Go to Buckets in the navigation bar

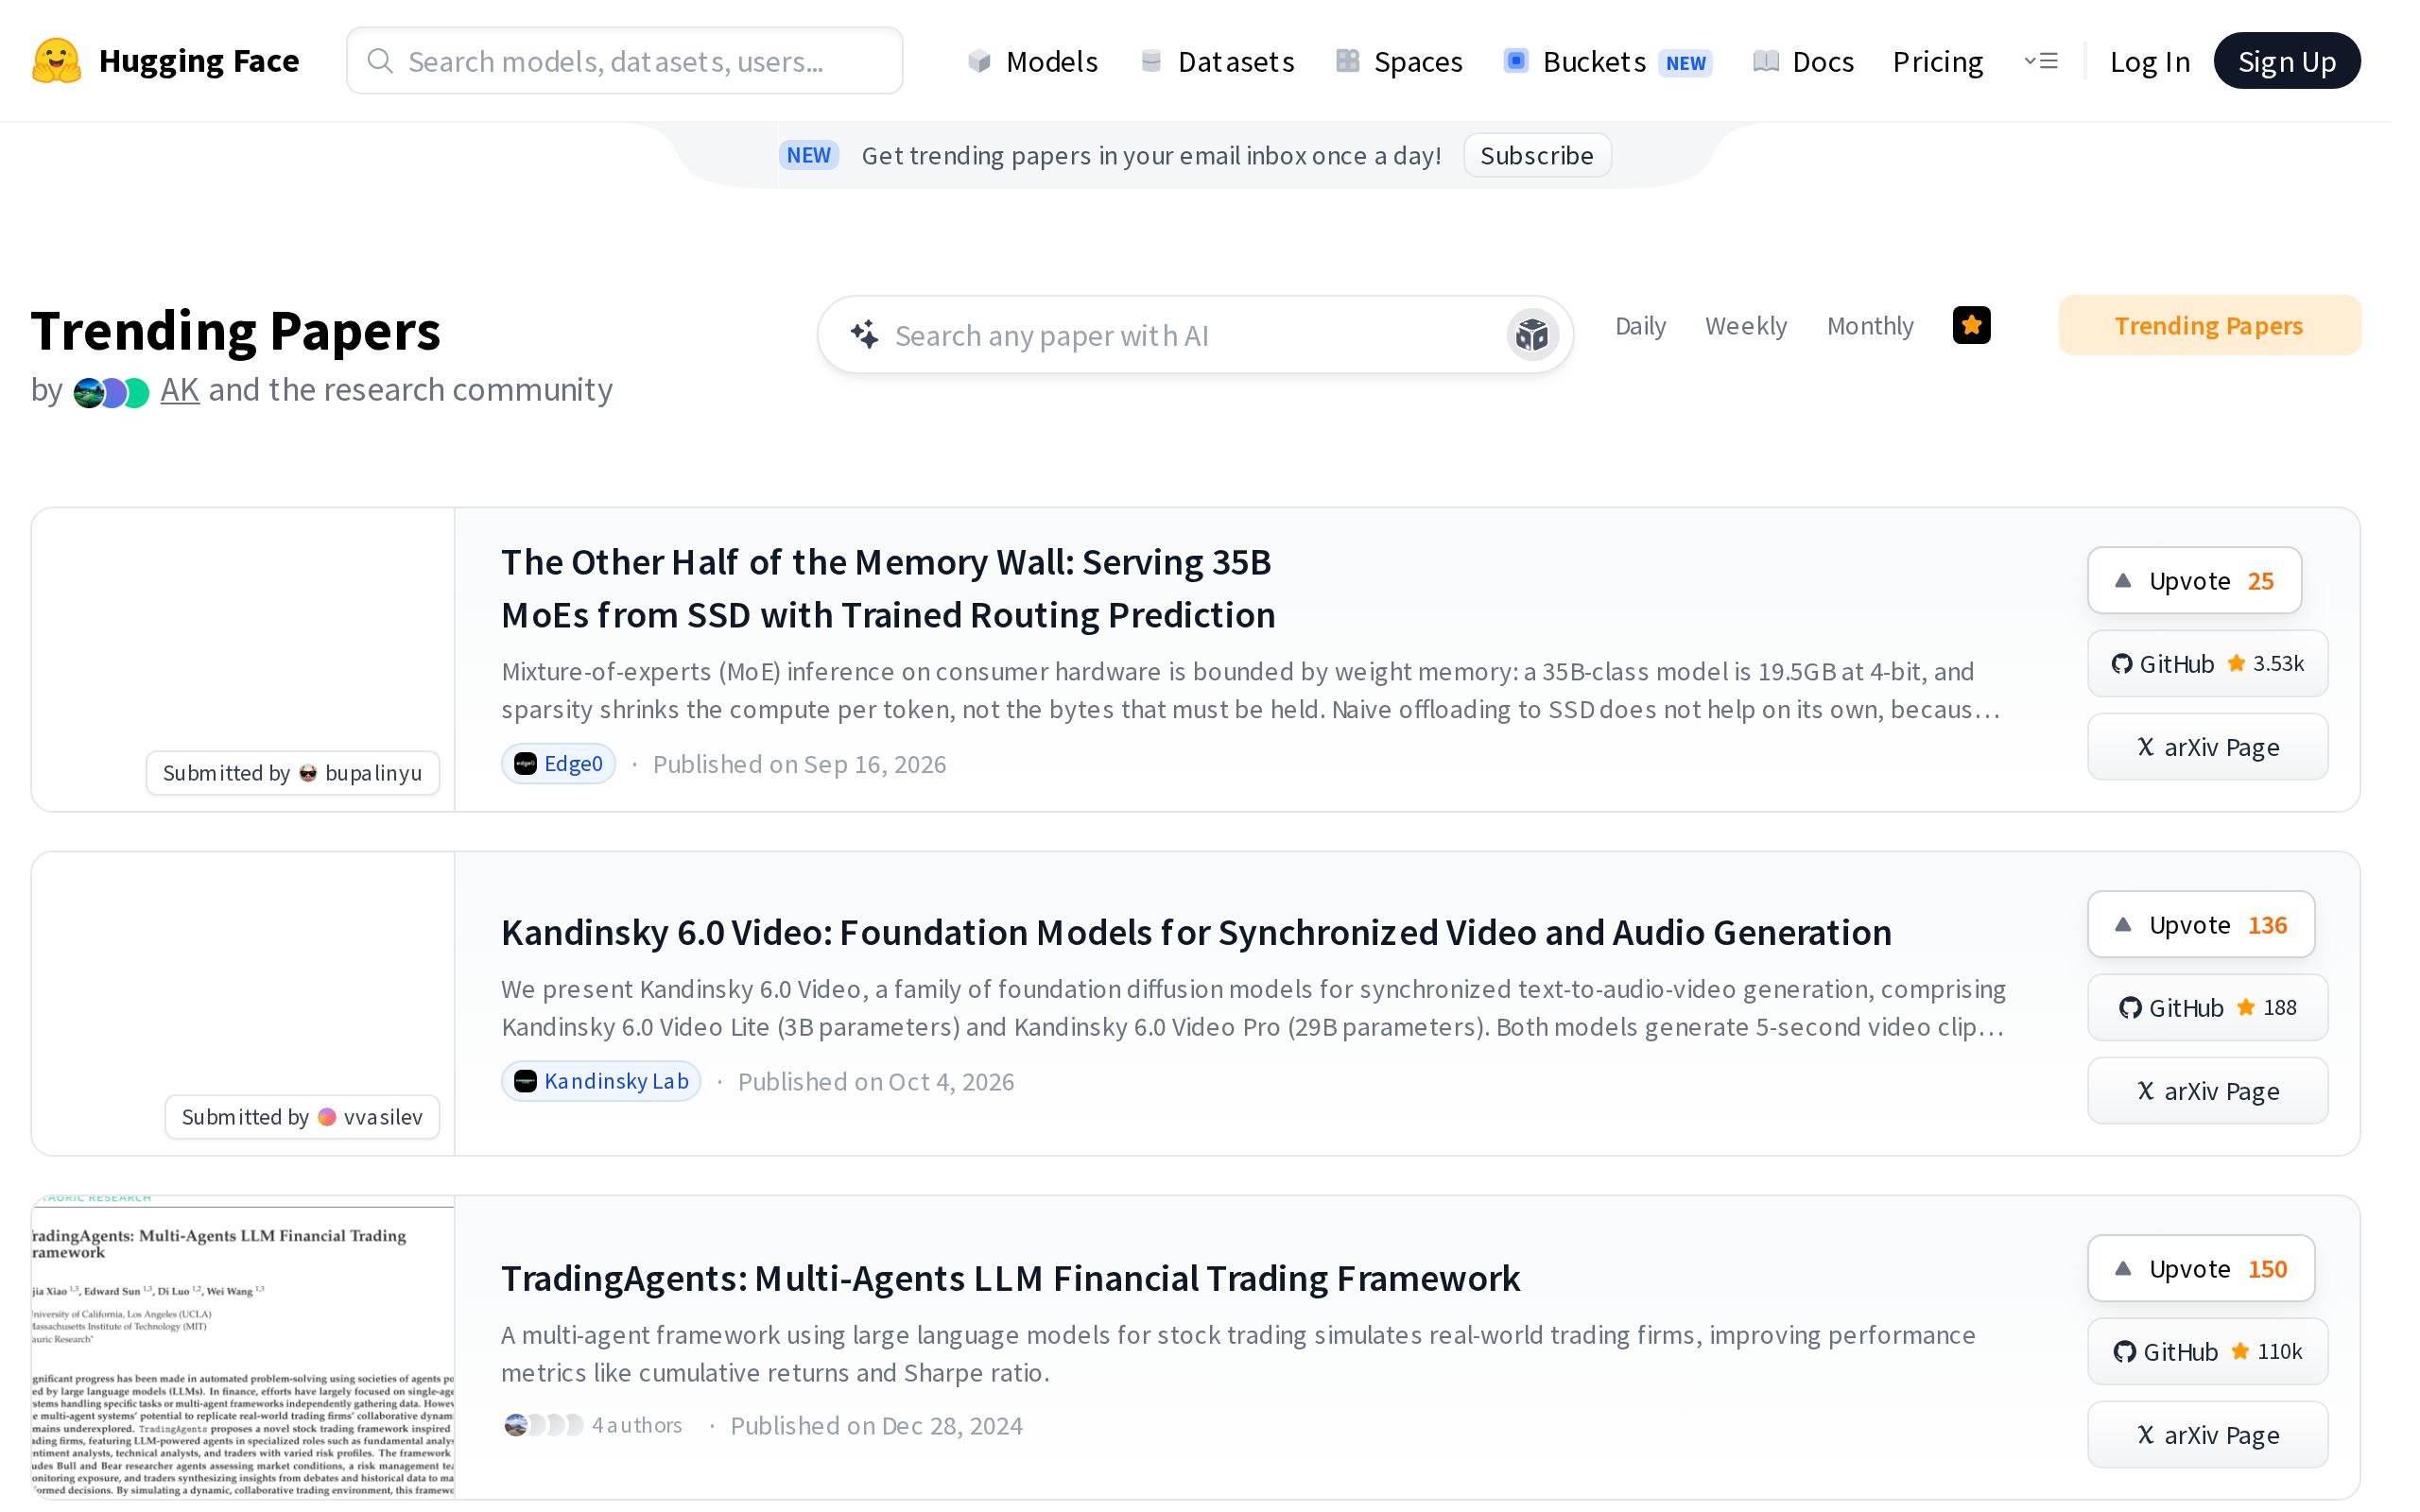pos(1607,61)
